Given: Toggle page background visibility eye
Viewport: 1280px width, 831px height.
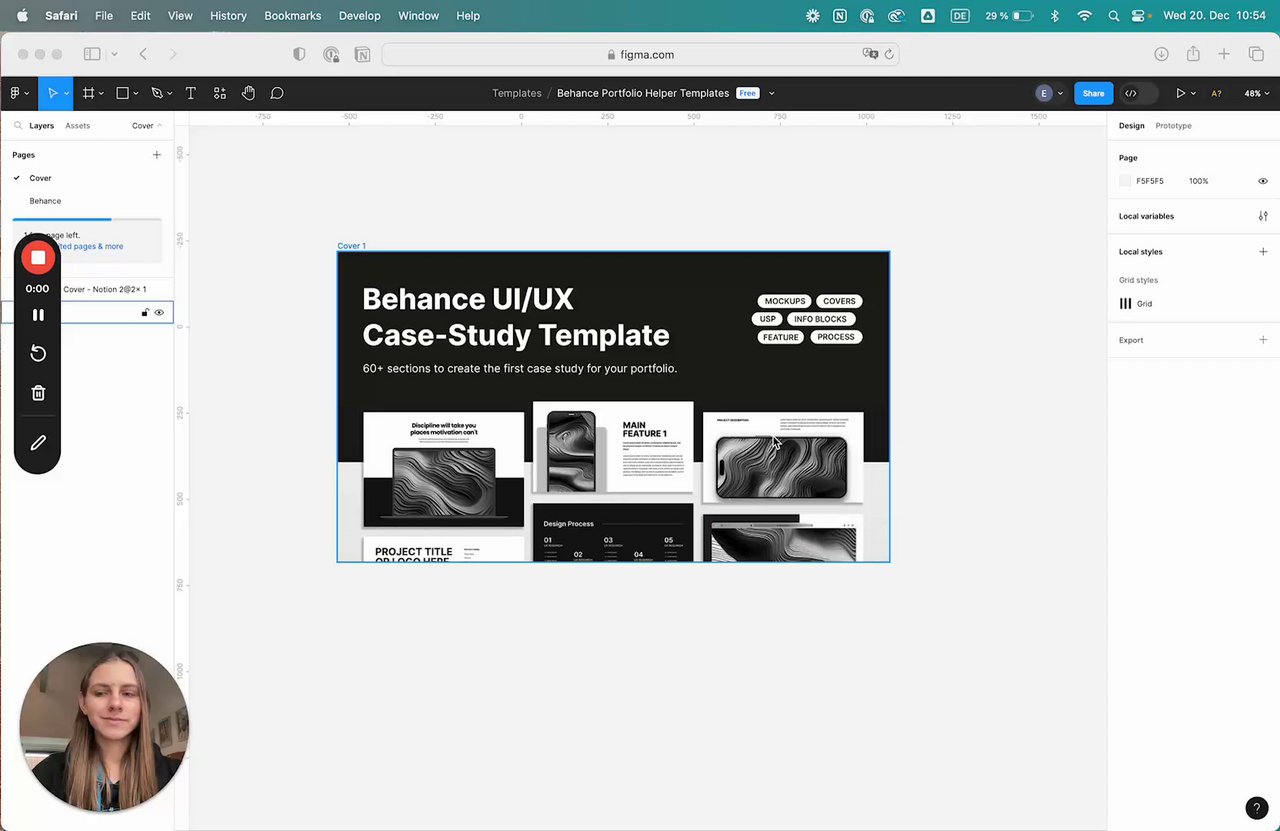Looking at the screenshot, I should click(1263, 181).
